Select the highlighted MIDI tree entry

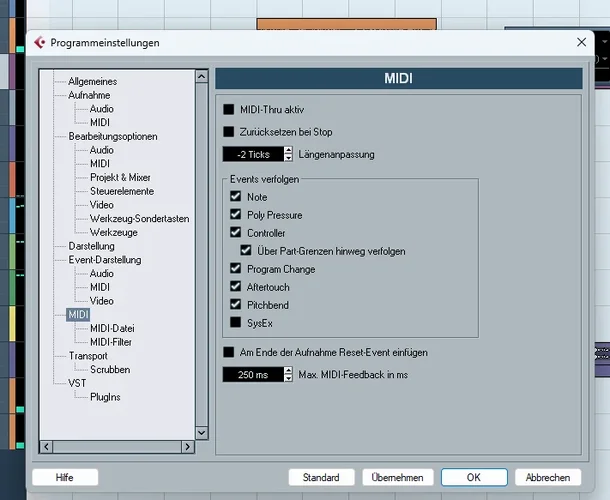point(78,314)
